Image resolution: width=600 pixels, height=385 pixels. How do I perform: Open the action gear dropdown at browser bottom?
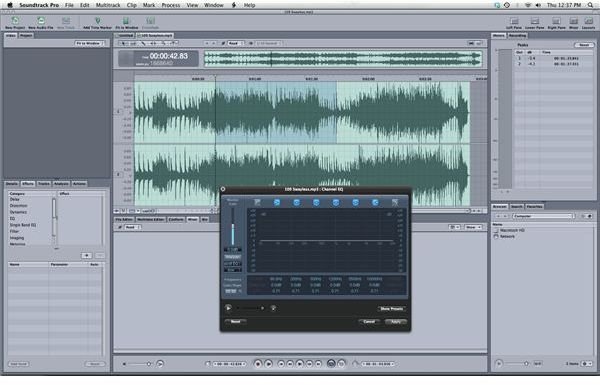click(x=587, y=364)
